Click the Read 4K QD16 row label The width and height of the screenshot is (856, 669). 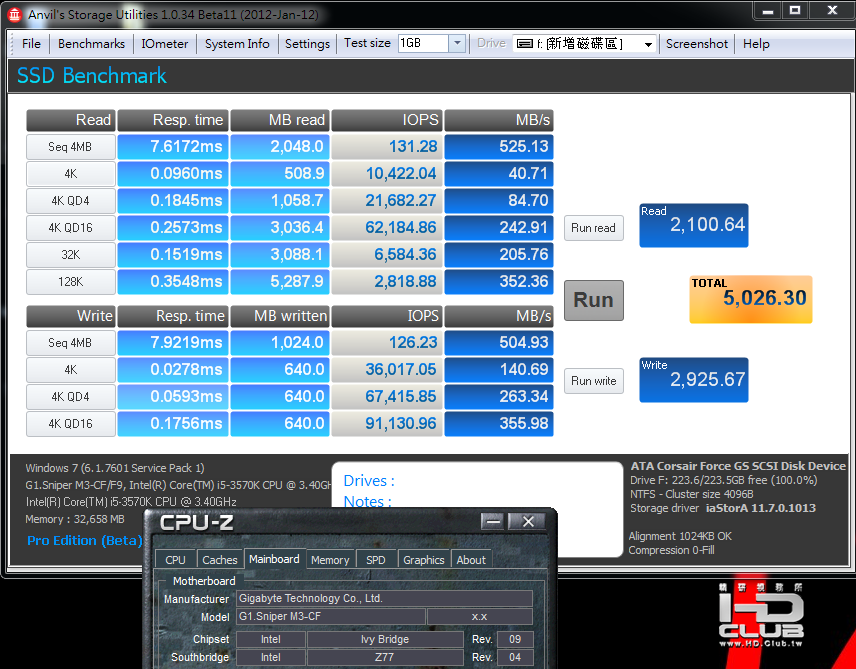[70, 228]
